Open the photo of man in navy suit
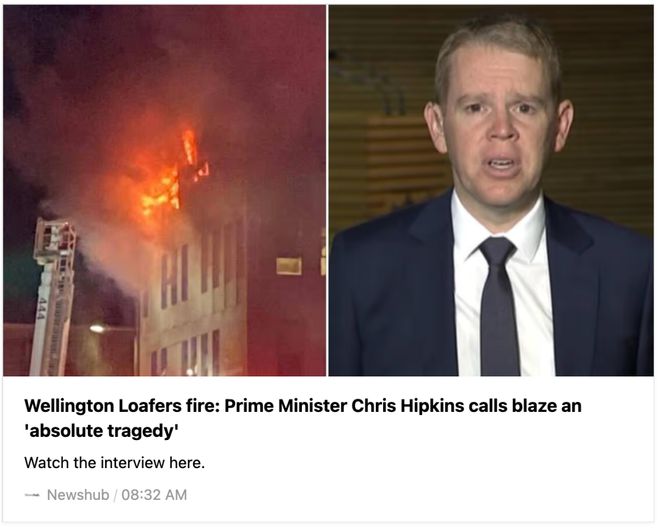This screenshot has height=528, width=660. (x=491, y=190)
